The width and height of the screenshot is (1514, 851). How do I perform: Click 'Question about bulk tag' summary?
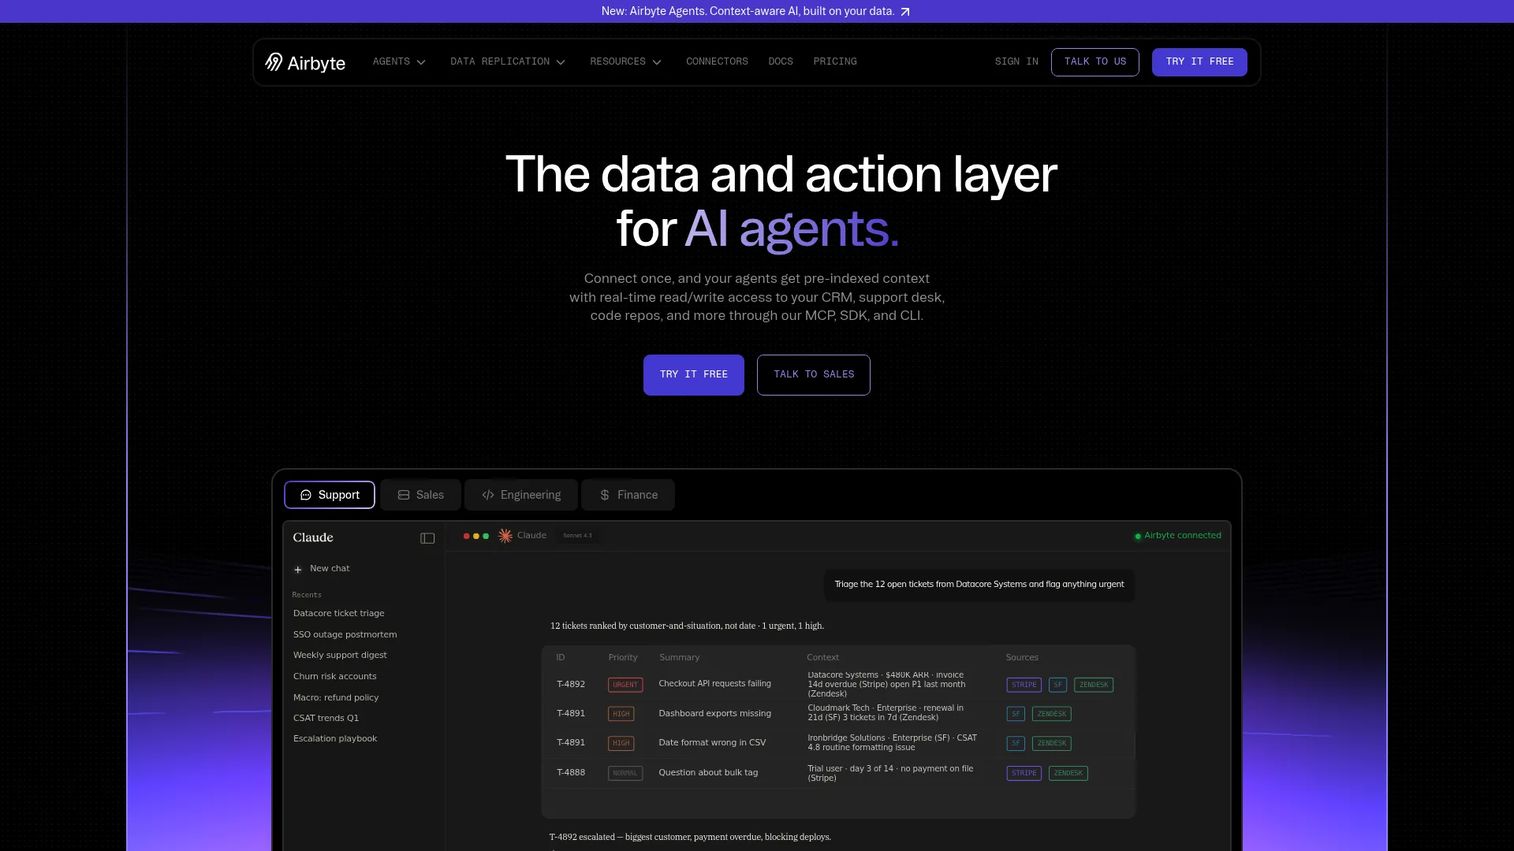pyautogui.click(x=708, y=773)
